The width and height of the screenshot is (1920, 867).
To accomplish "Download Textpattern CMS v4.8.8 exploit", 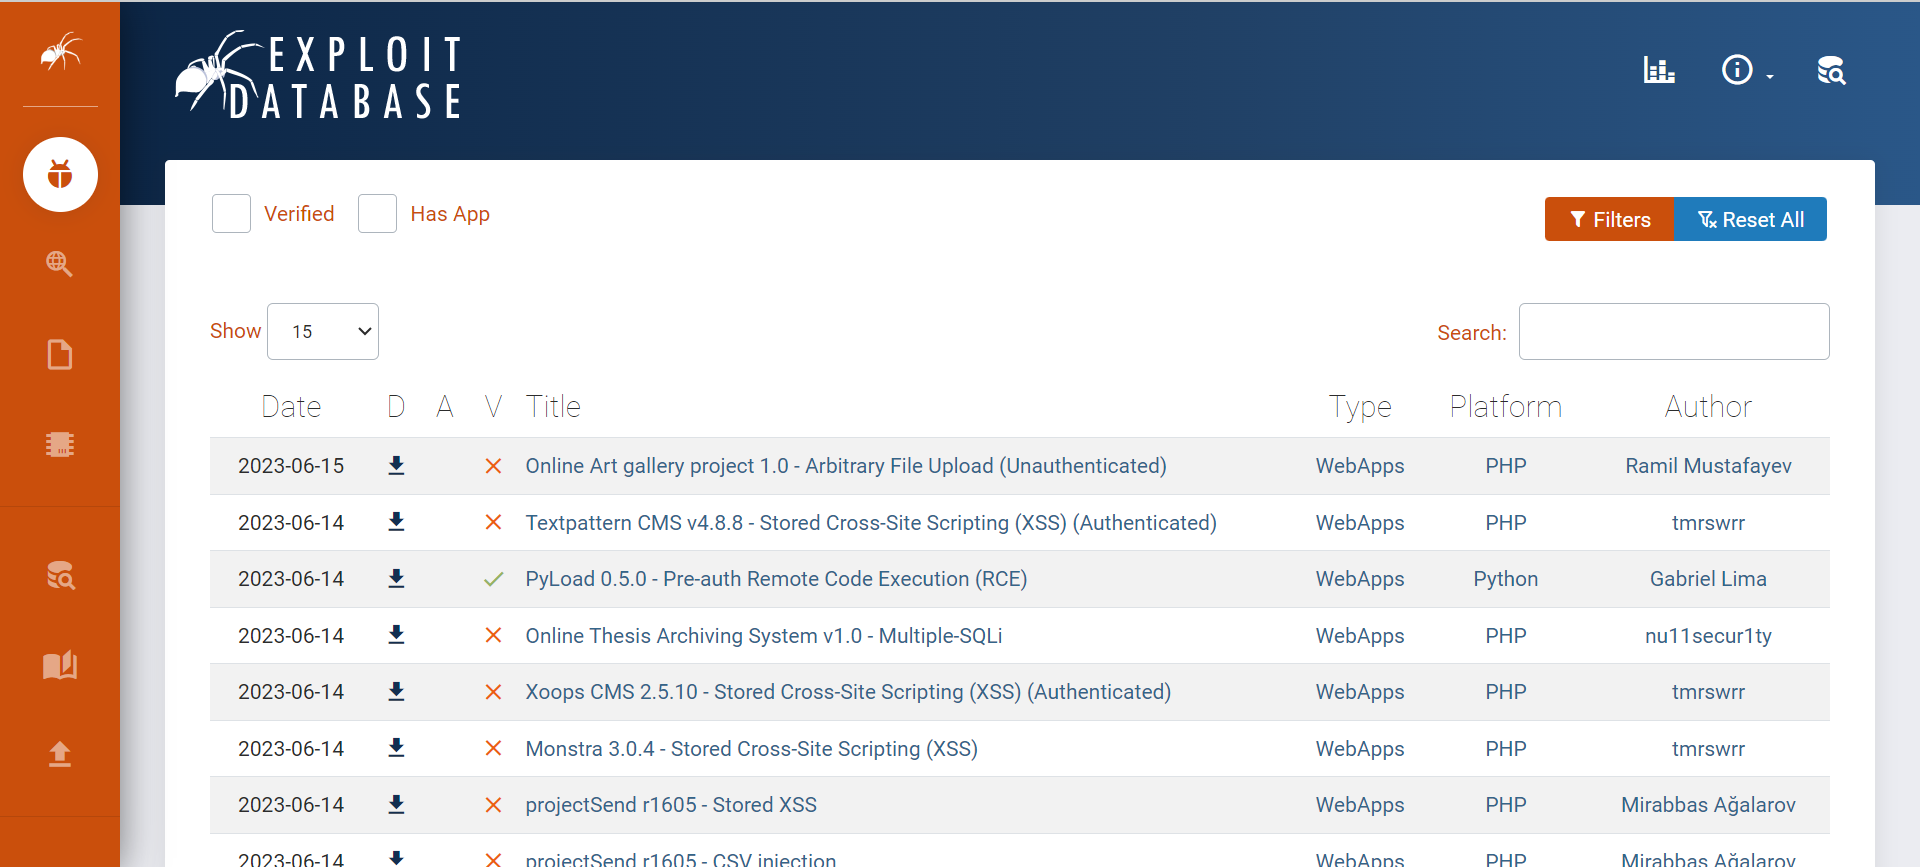I will 396,522.
